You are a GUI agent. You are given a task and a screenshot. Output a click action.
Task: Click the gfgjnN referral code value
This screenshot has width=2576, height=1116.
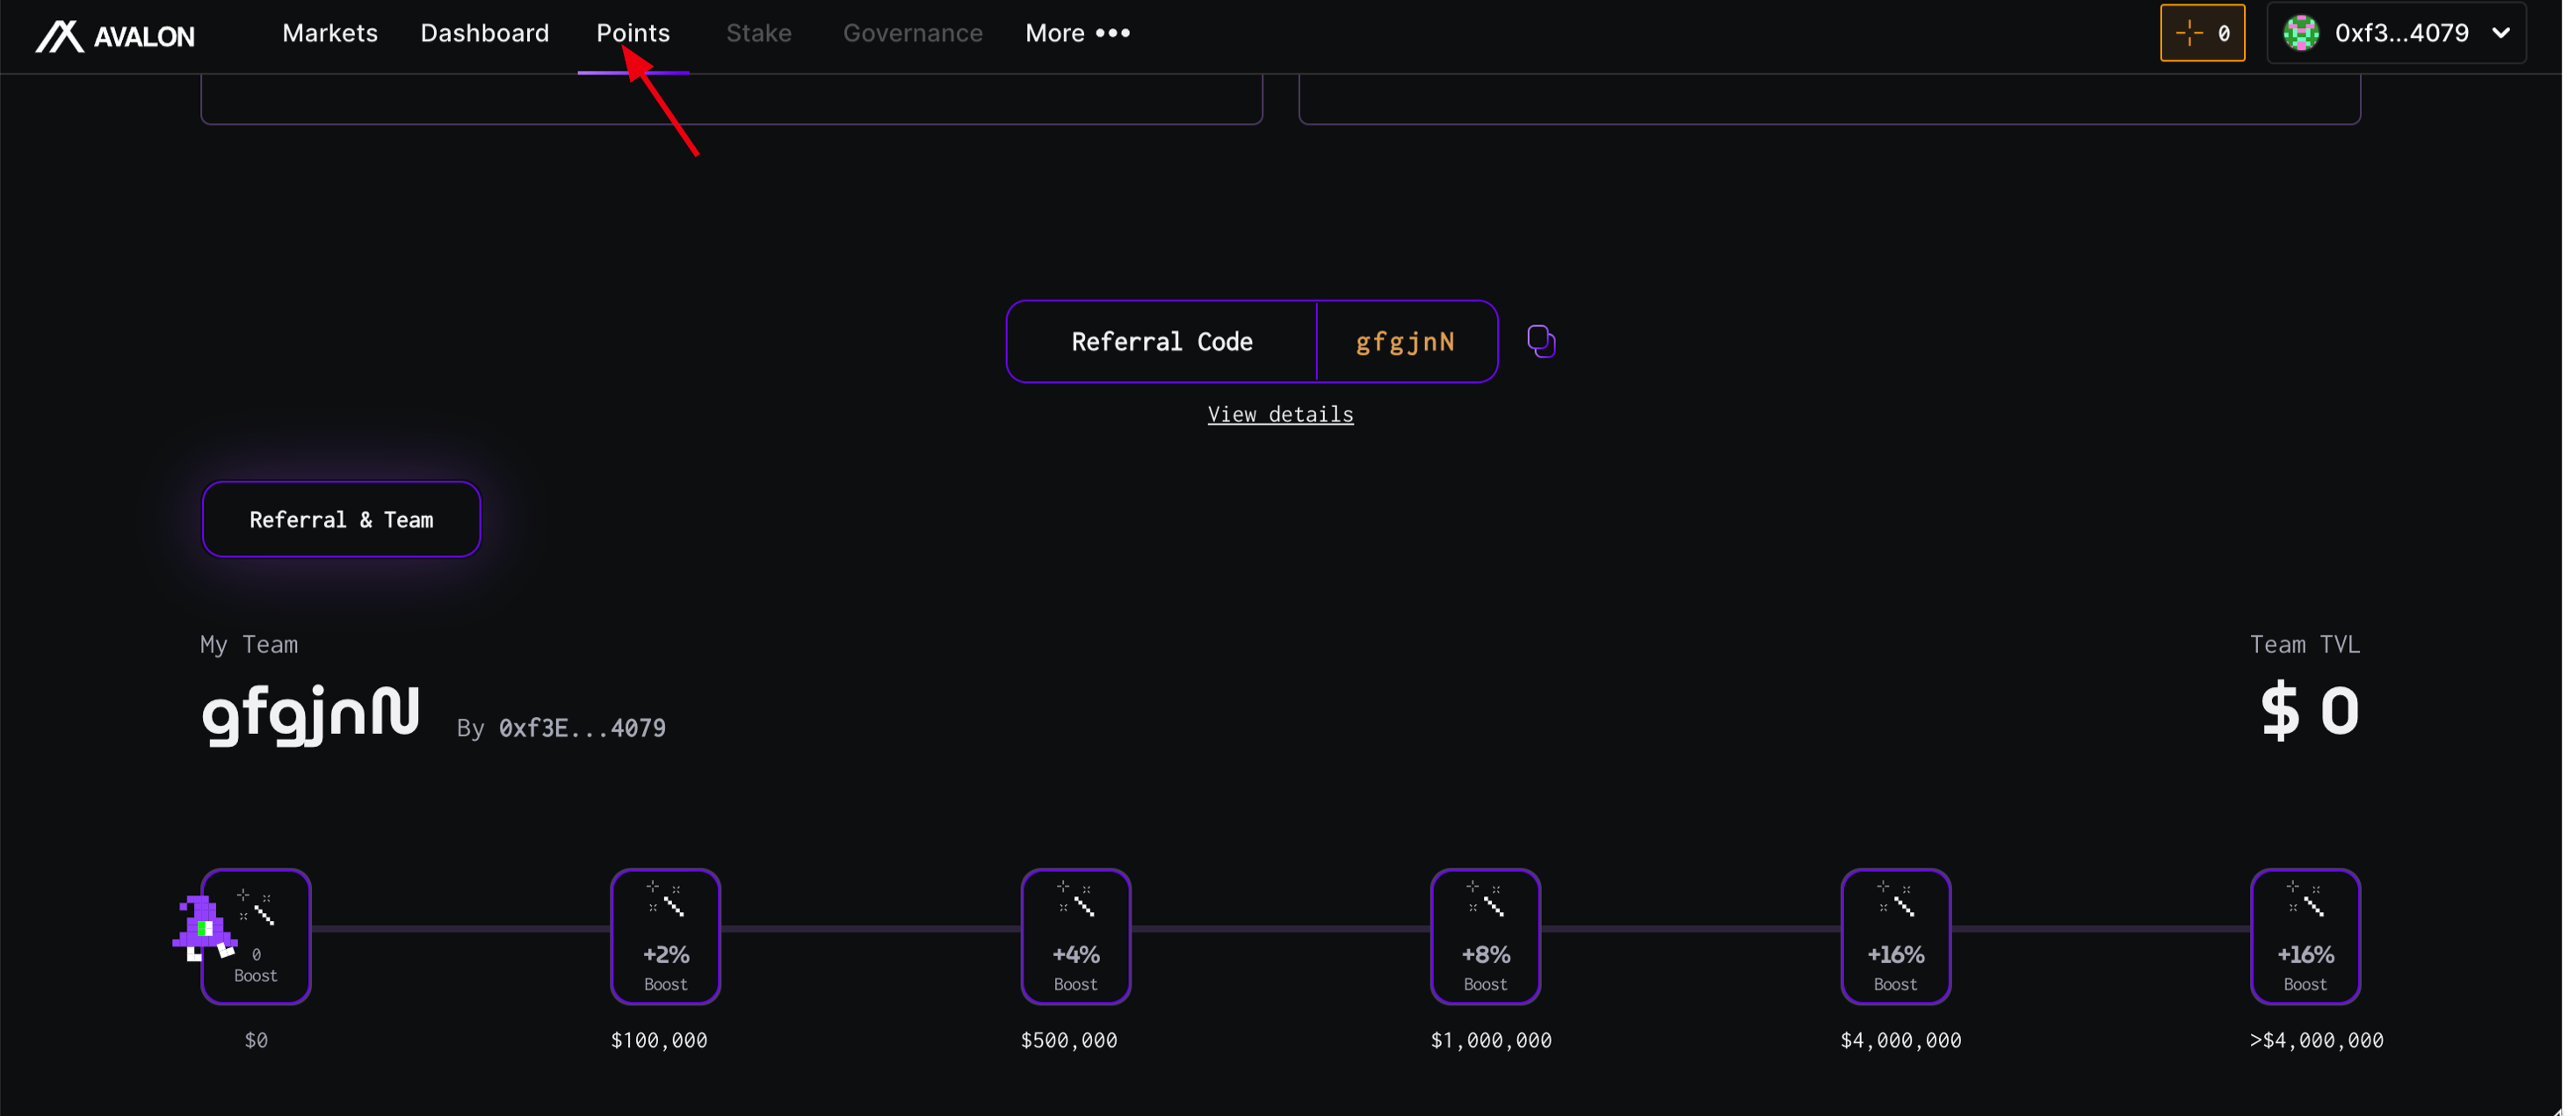click(x=1405, y=341)
